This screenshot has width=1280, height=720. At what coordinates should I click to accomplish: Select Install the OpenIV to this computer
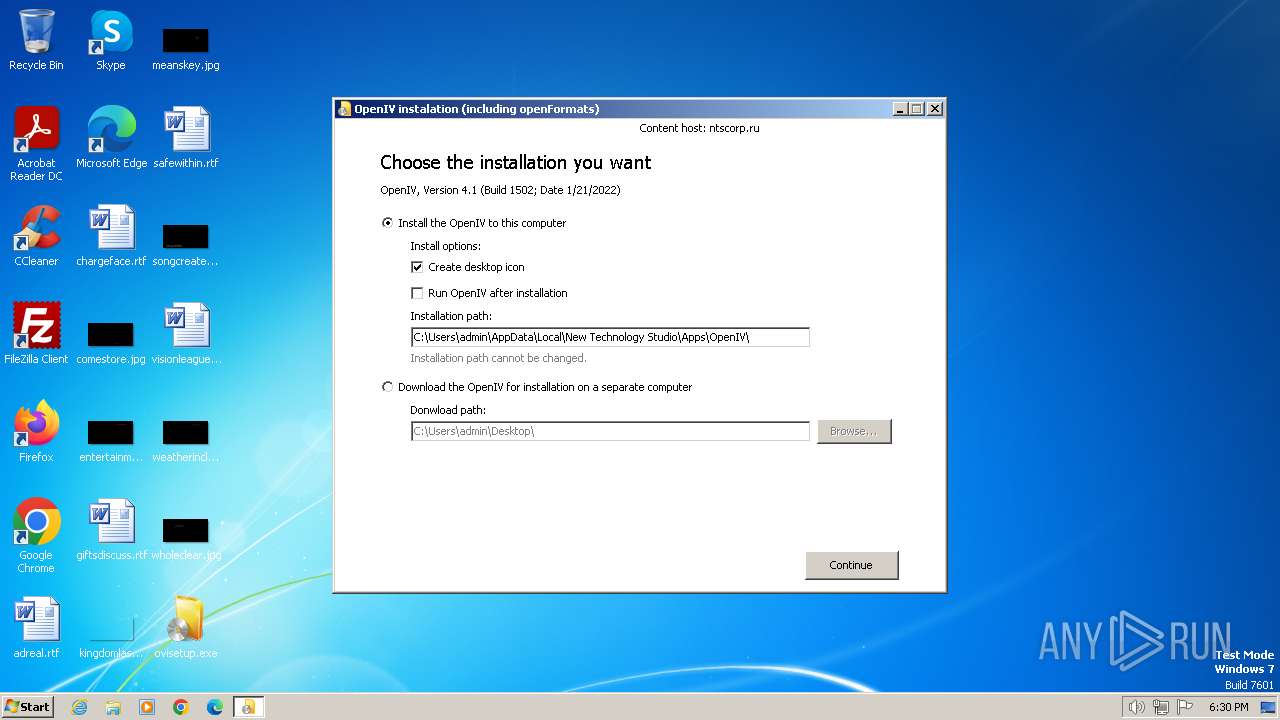coord(474,223)
